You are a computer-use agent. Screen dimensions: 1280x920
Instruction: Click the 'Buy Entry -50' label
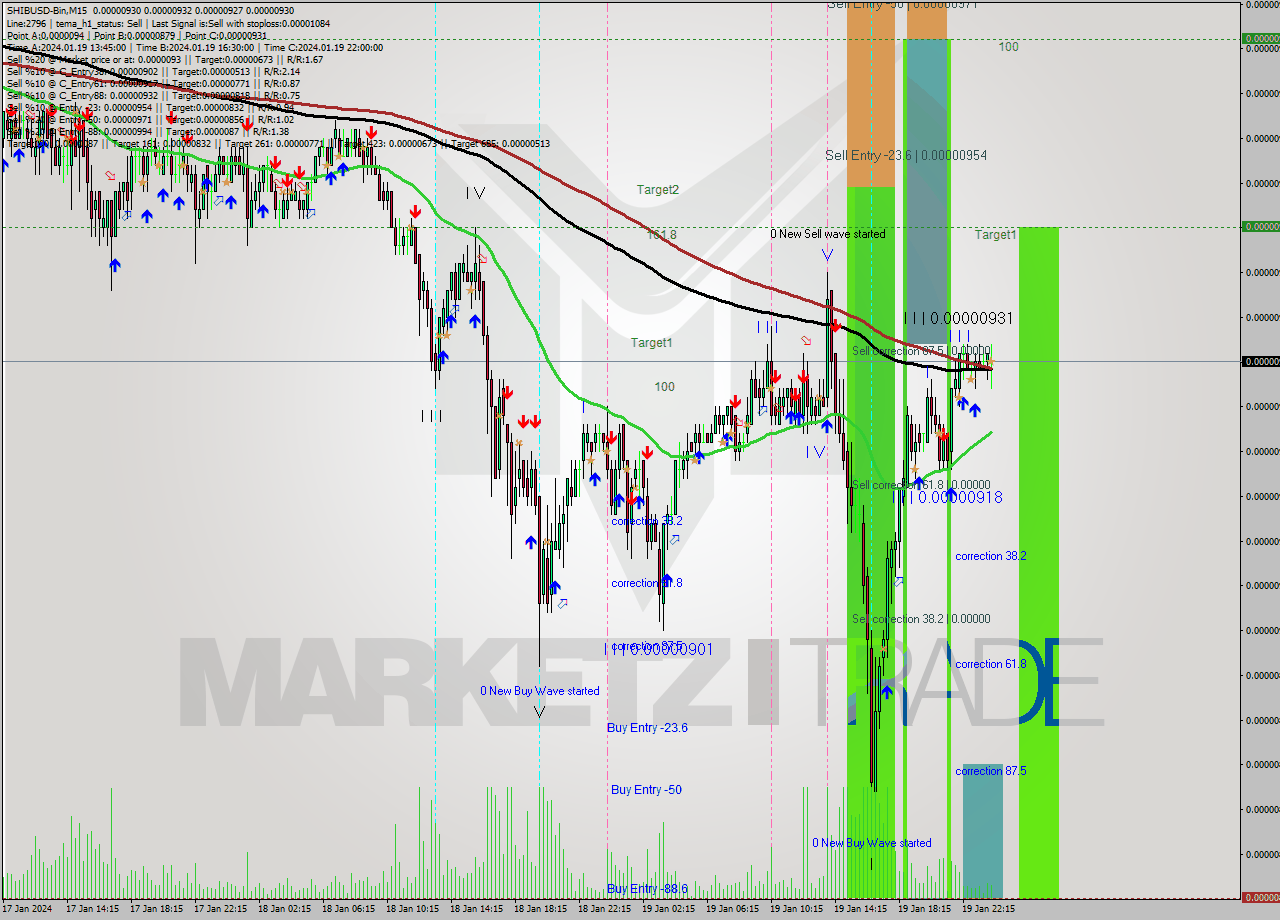click(646, 790)
